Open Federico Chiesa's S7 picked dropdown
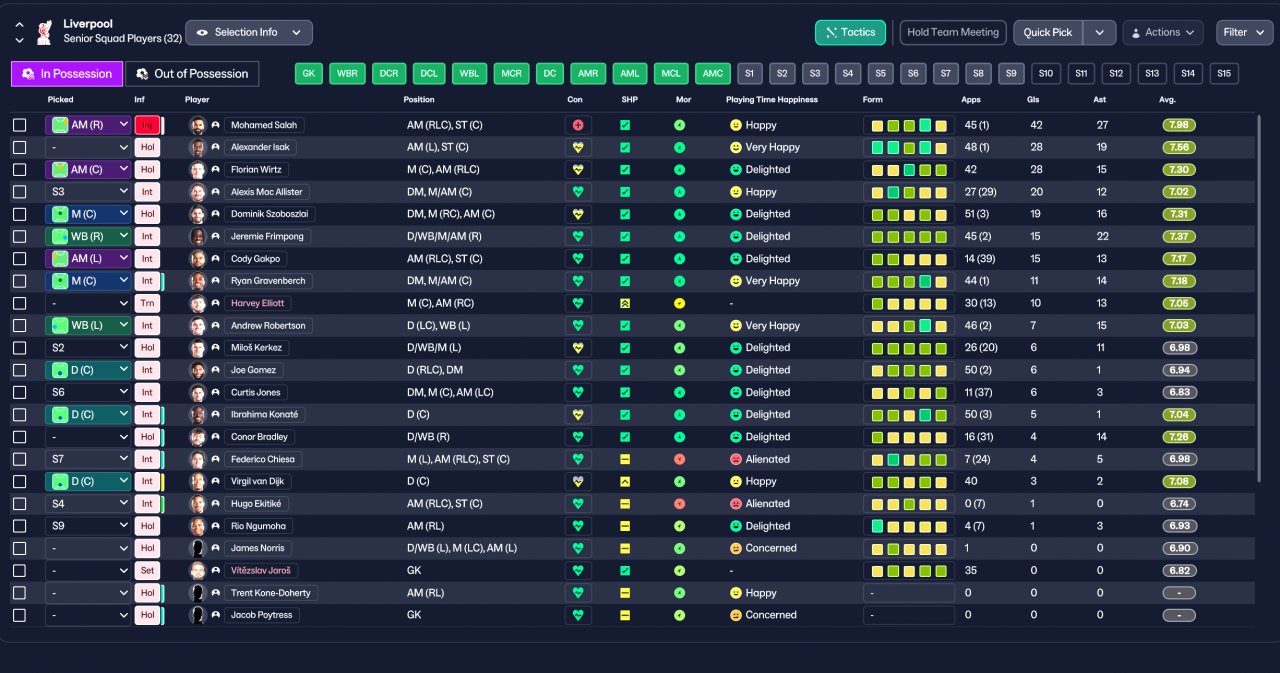This screenshot has height=673, width=1280. 88,459
